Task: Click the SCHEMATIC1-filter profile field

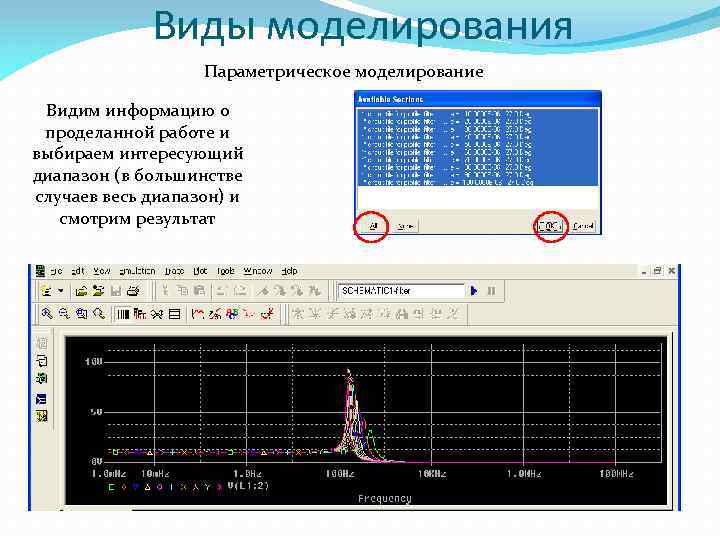Action: pos(401,291)
